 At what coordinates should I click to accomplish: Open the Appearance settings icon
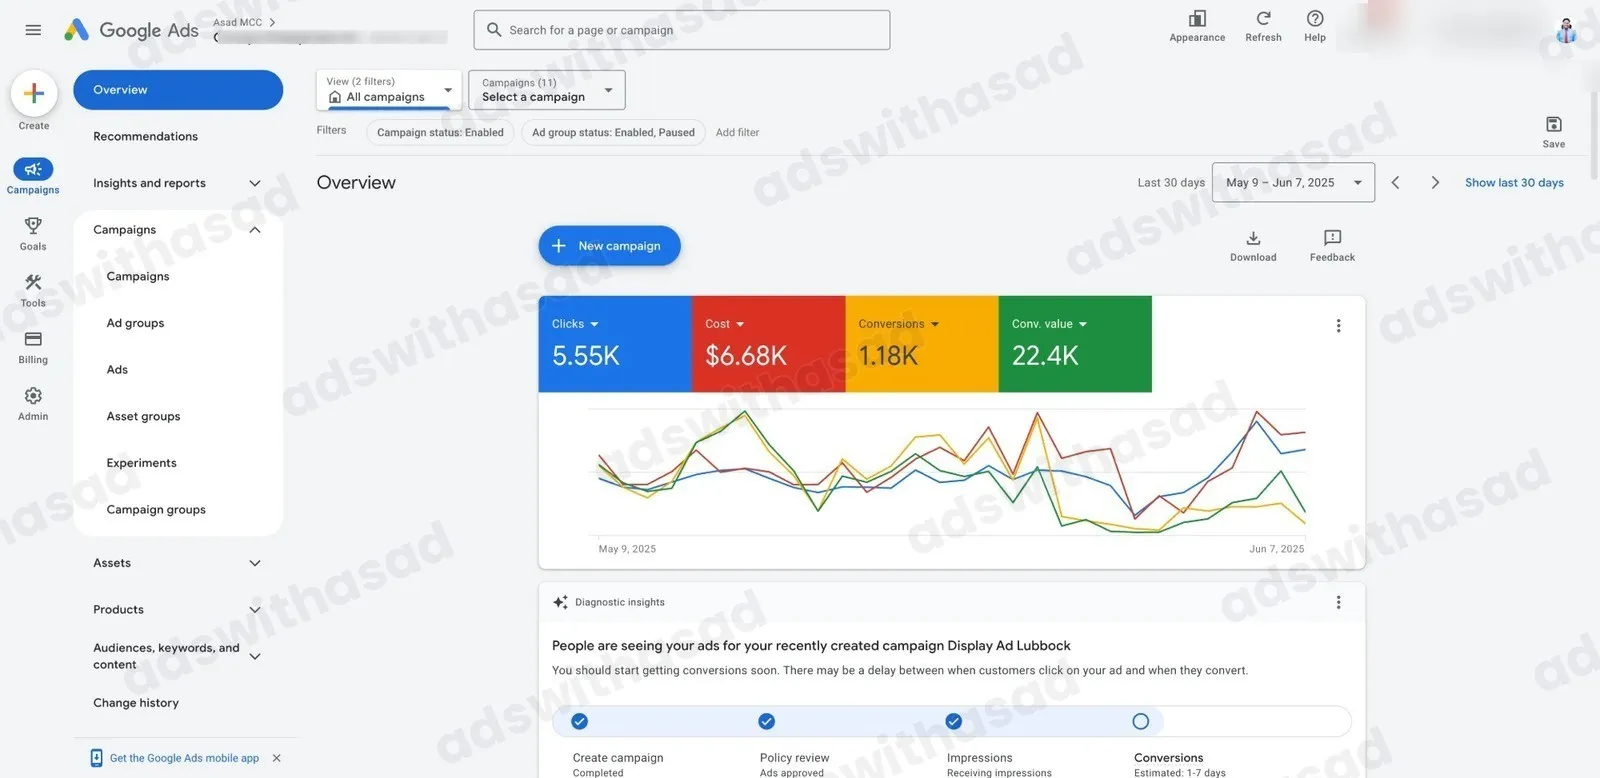coord(1197,19)
